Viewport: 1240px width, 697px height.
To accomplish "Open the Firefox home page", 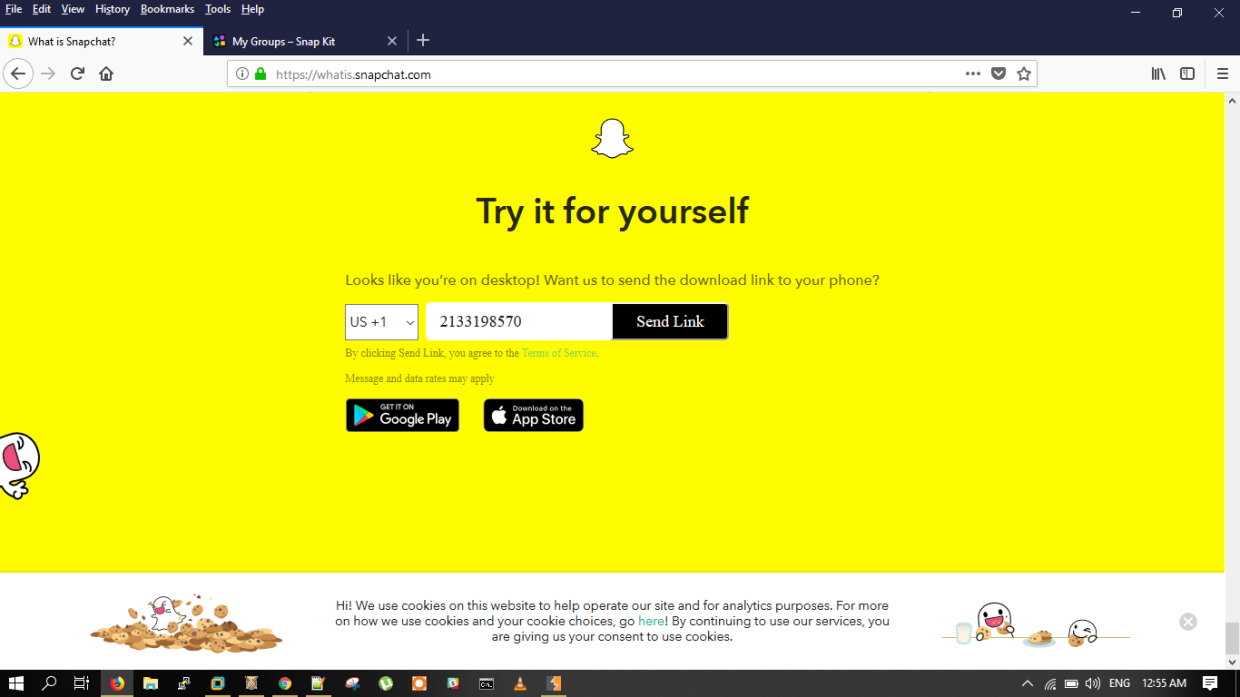I will click(x=106, y=74).
